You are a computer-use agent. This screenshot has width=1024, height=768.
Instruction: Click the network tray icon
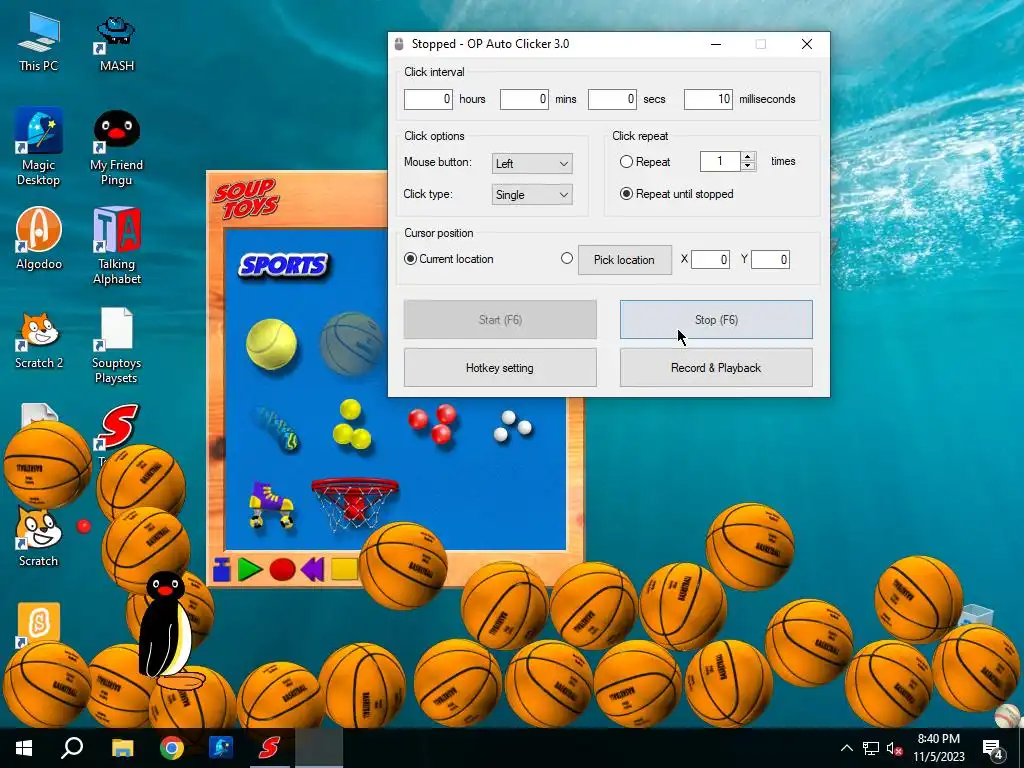point(871,748)
